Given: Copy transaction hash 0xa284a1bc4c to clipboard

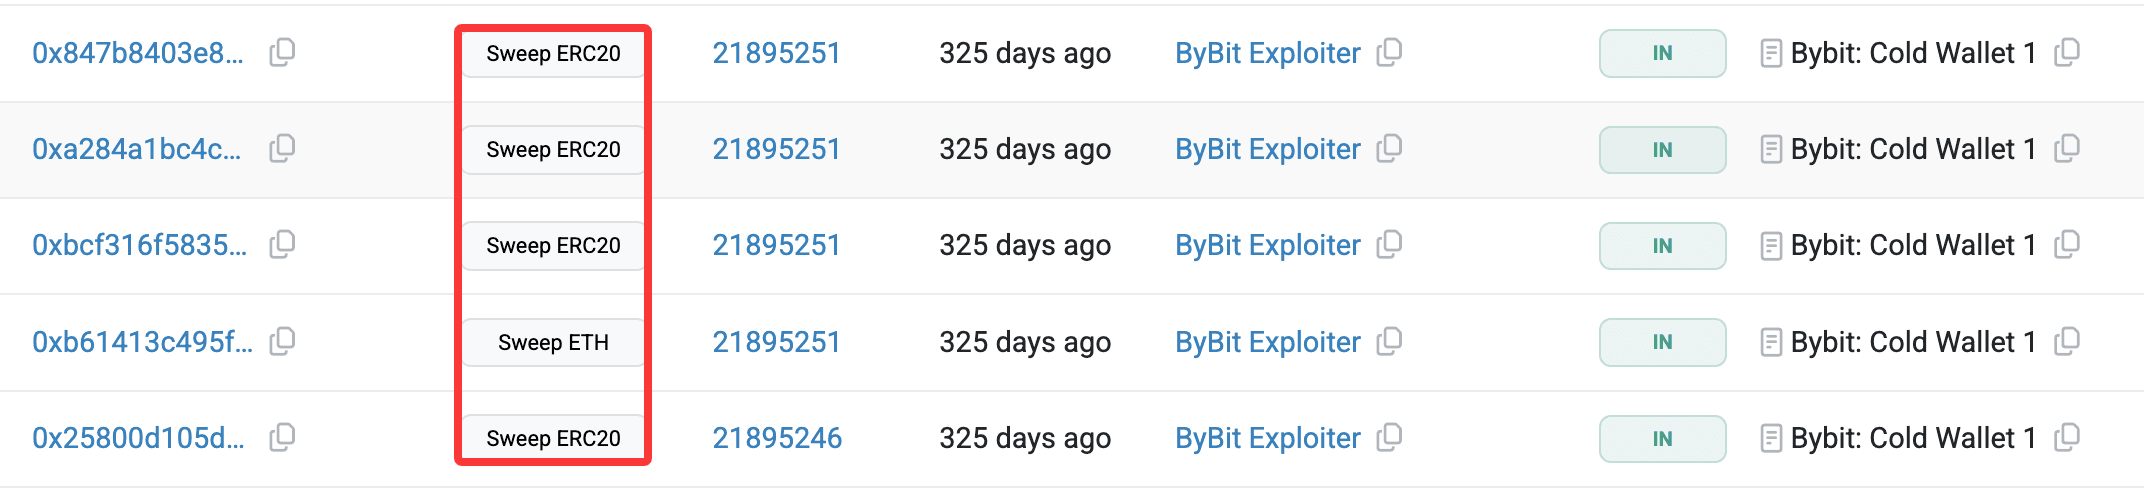Looking at the screenshot, I should [282, 149].
